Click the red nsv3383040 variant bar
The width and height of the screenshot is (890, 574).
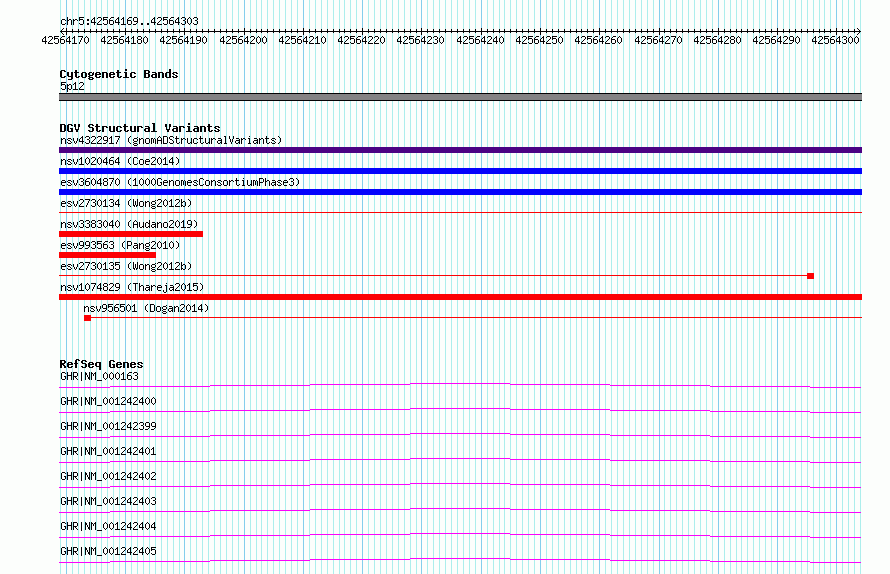pos(131,234)
